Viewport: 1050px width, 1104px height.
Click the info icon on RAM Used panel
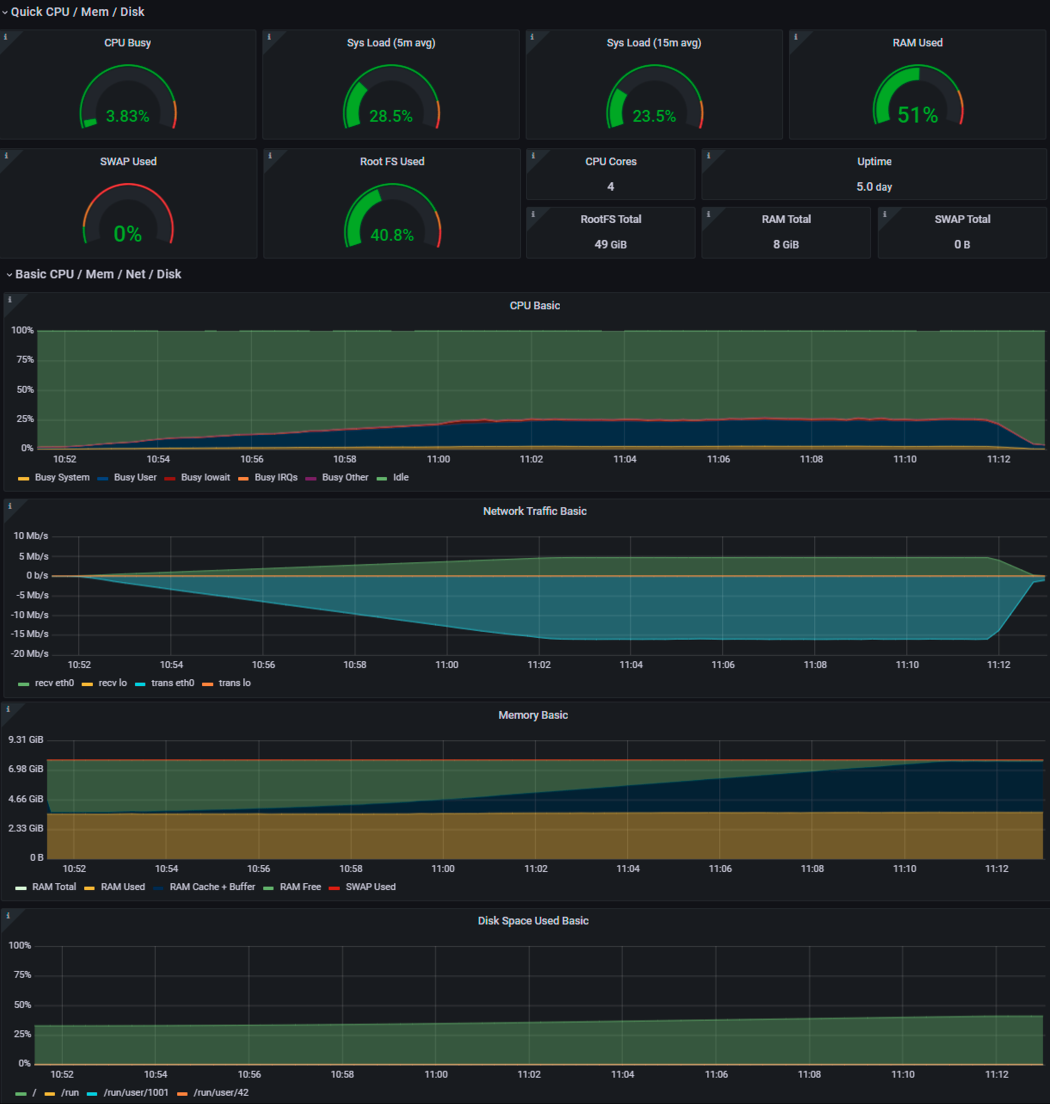tap(796, 36)
